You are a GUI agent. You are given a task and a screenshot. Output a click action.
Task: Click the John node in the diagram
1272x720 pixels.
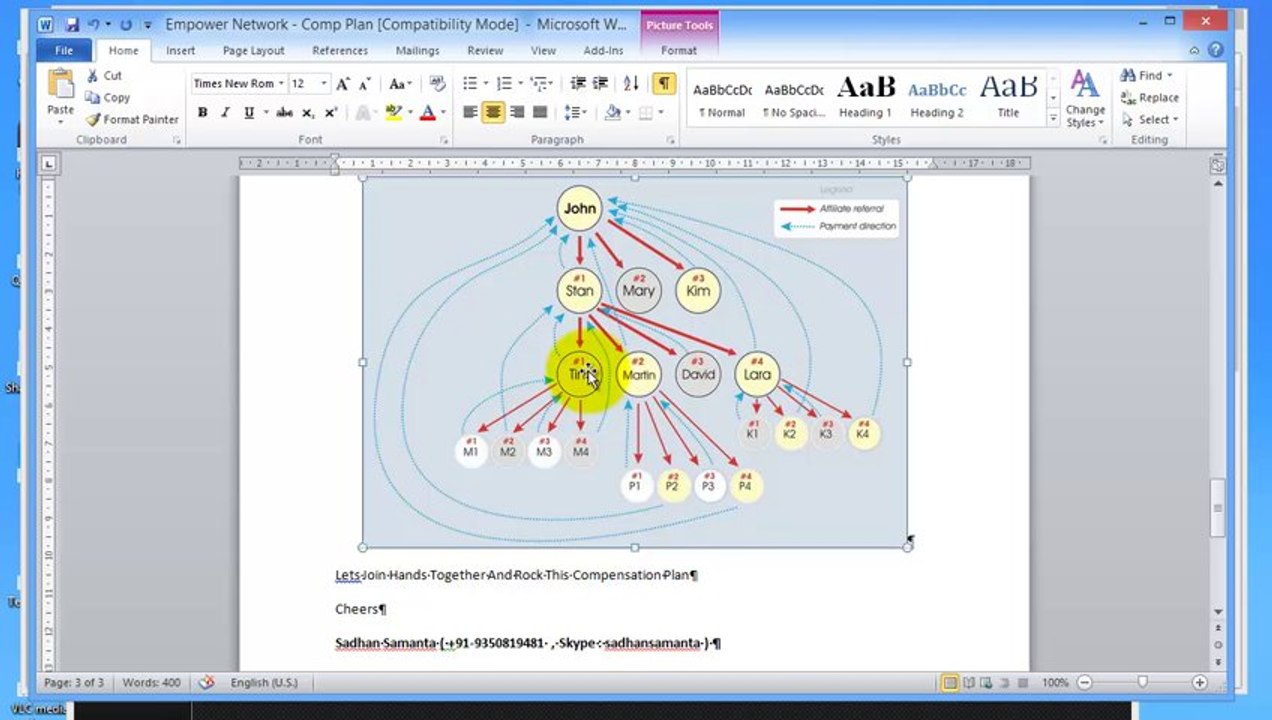(579, 209)
